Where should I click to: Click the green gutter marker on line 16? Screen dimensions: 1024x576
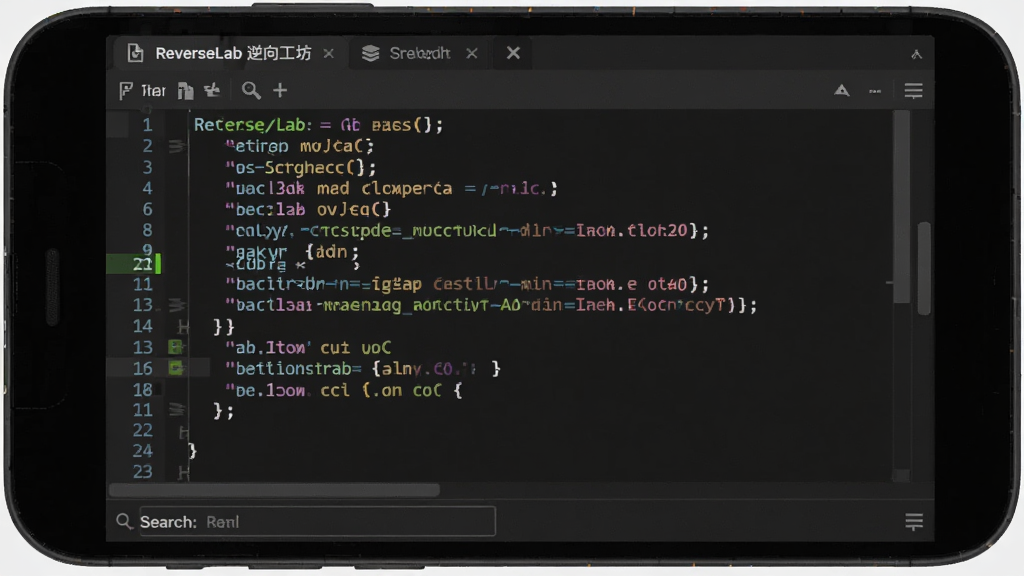pyautogui.click(x=176, y=368)
